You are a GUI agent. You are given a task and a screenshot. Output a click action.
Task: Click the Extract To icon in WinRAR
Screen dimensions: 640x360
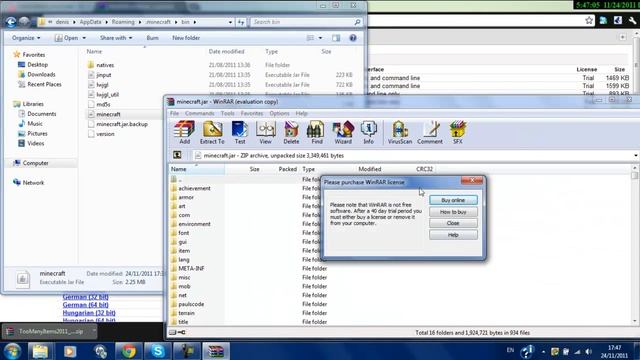click(212, 133)
